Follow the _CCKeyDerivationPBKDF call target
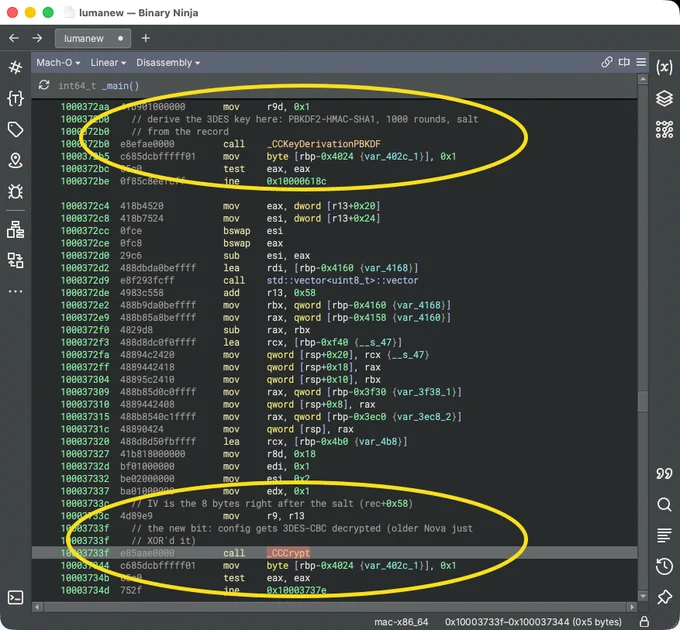This screenshot has height=630, width=680. pos(323,144)
